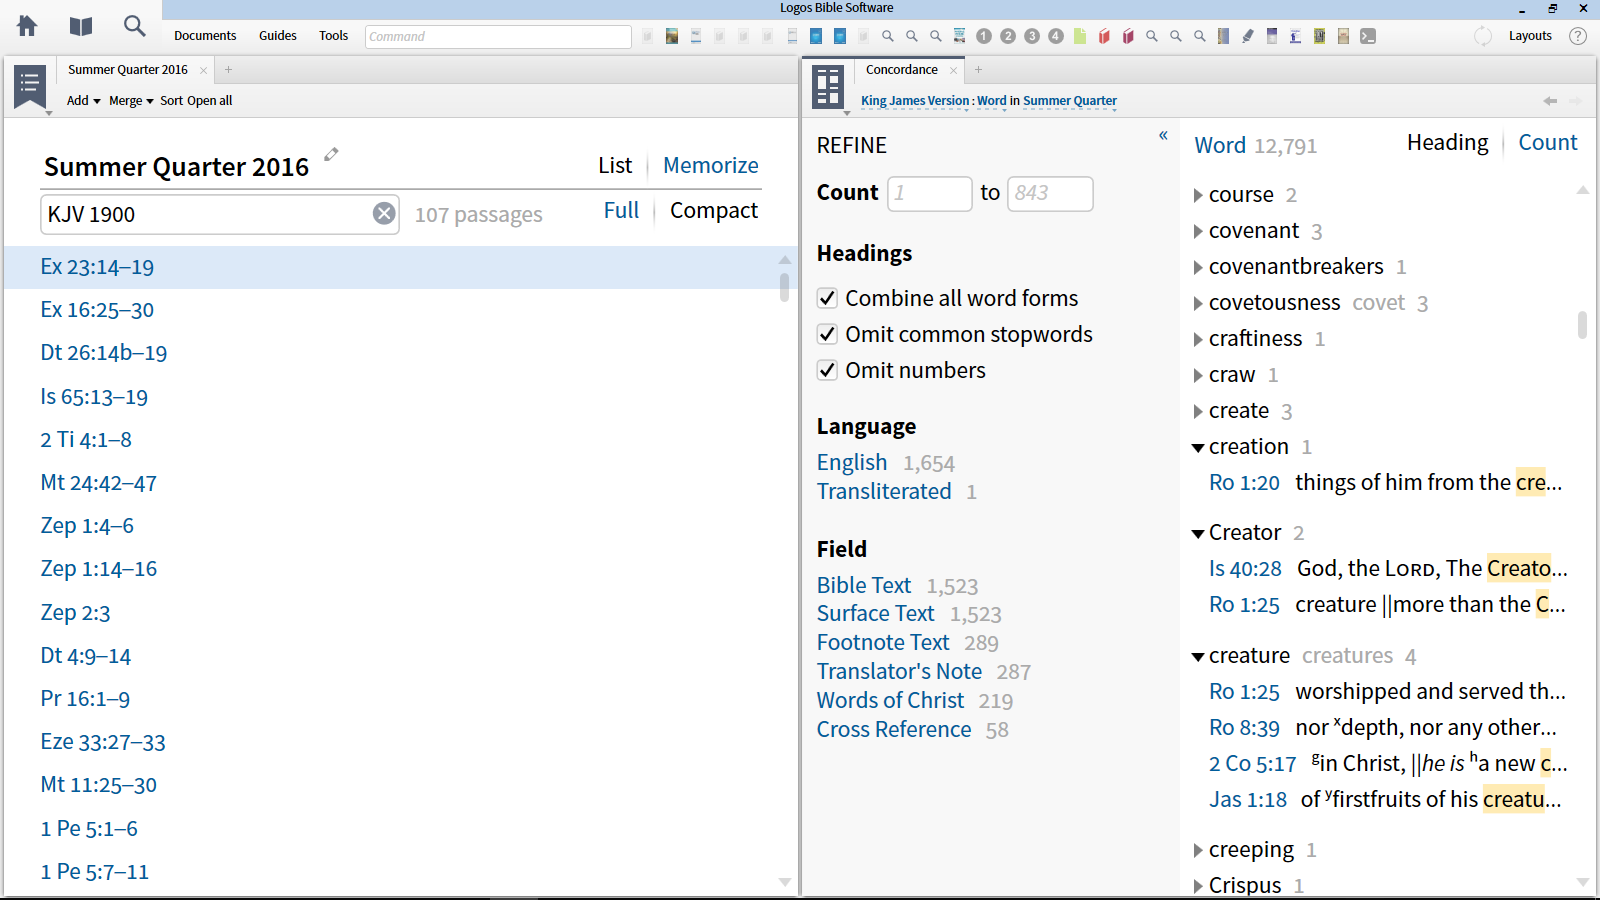Click the King James Version link

[915, 101]
